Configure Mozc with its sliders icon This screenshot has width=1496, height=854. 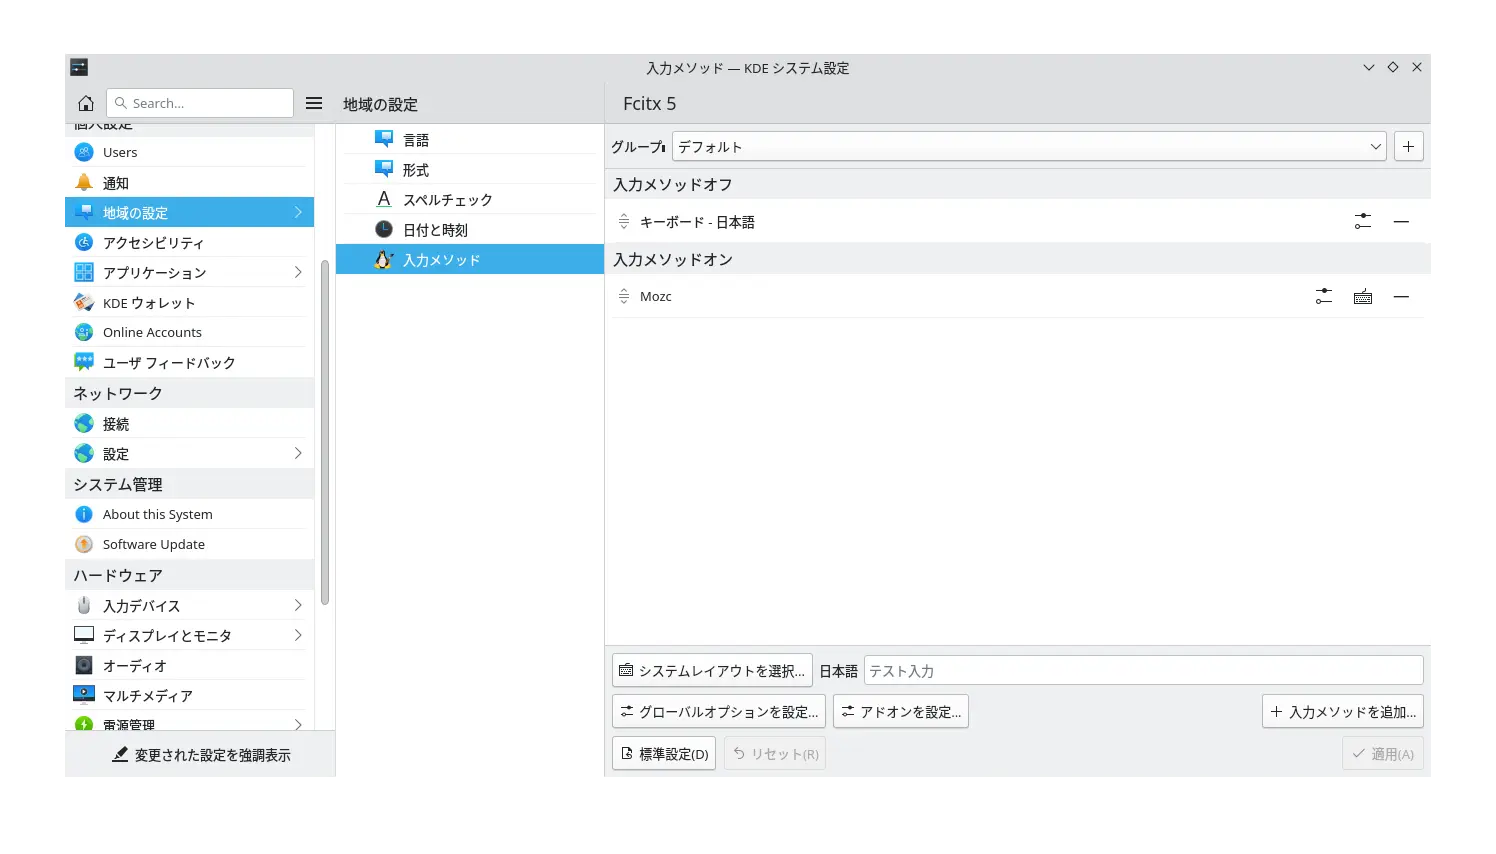[x=1323, y=296]
